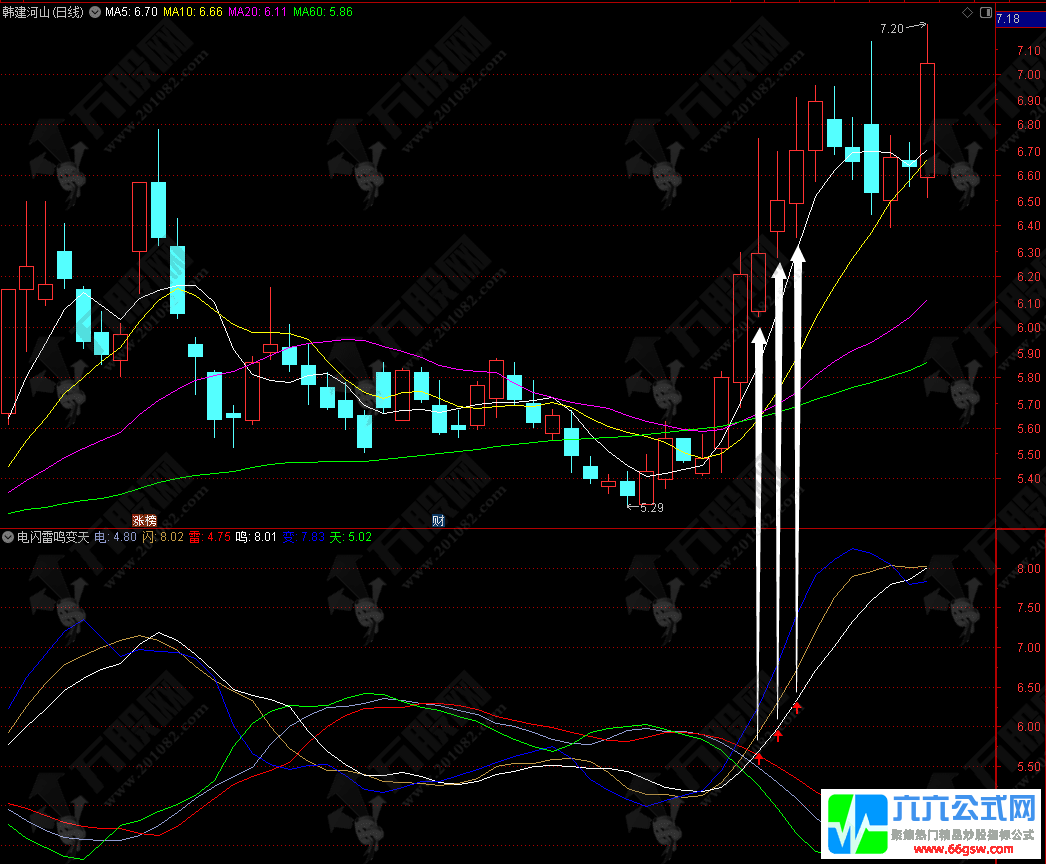Open the www.66gsw.com link

(963, 849)
